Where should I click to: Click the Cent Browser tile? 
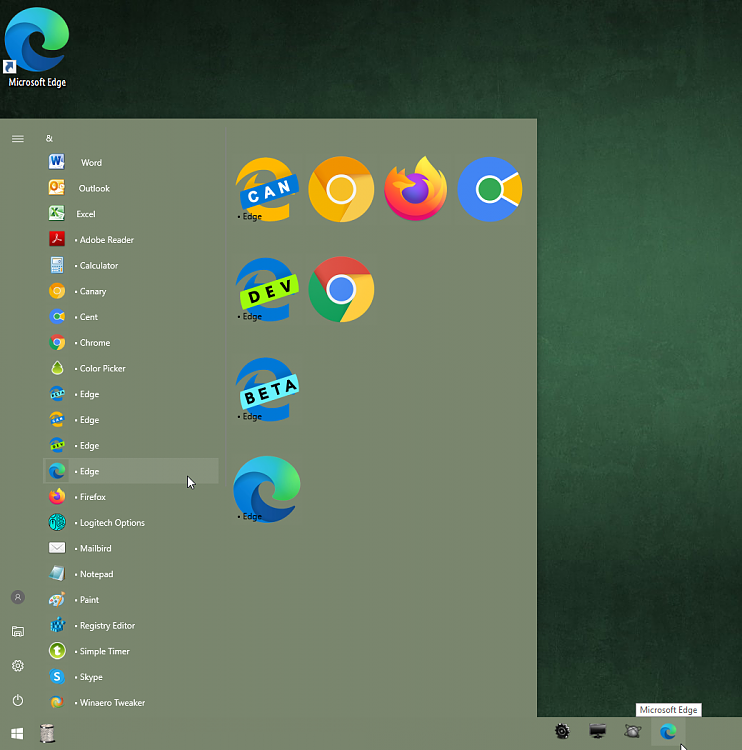point(490,189)
